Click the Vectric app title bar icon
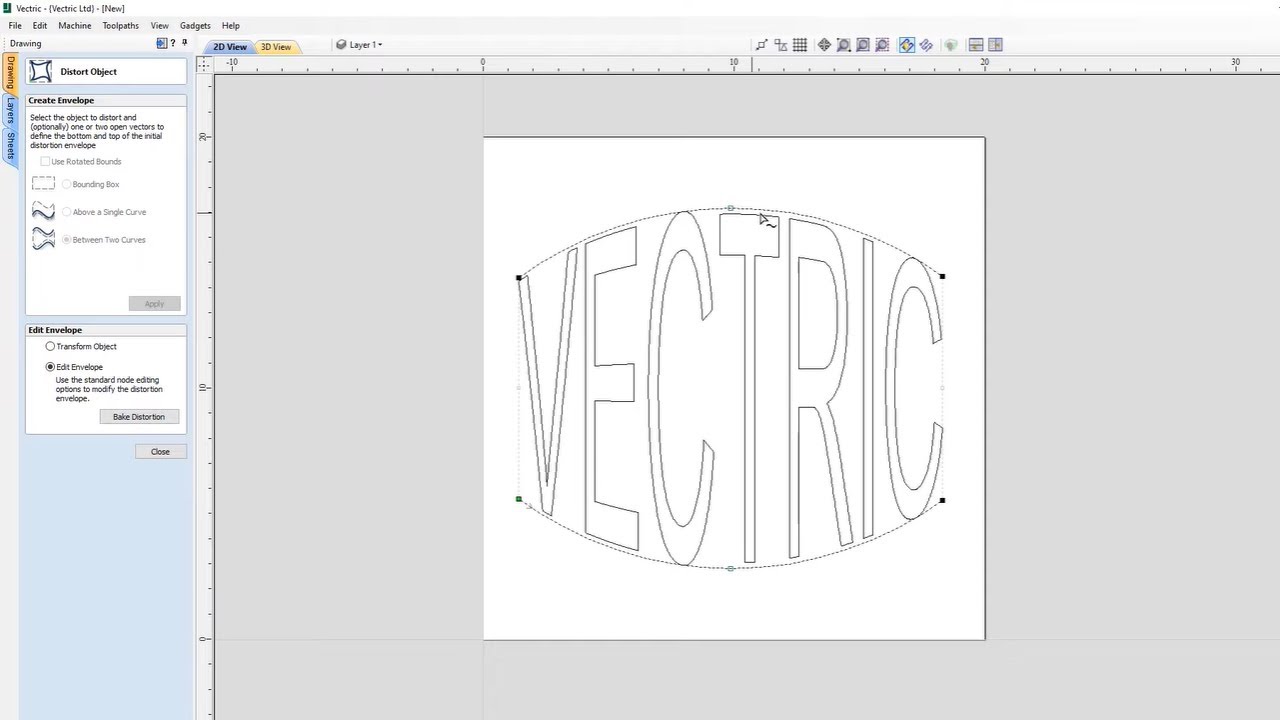Viewport: 1280px width, 720px height. [x=7, y=8]
